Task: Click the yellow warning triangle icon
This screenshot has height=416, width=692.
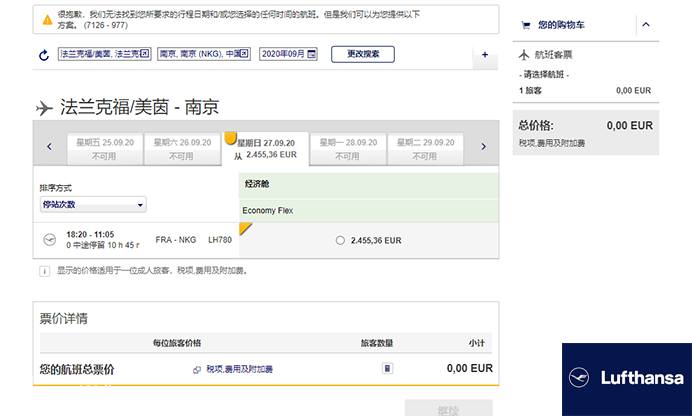Action: click(x=47, y=20)
